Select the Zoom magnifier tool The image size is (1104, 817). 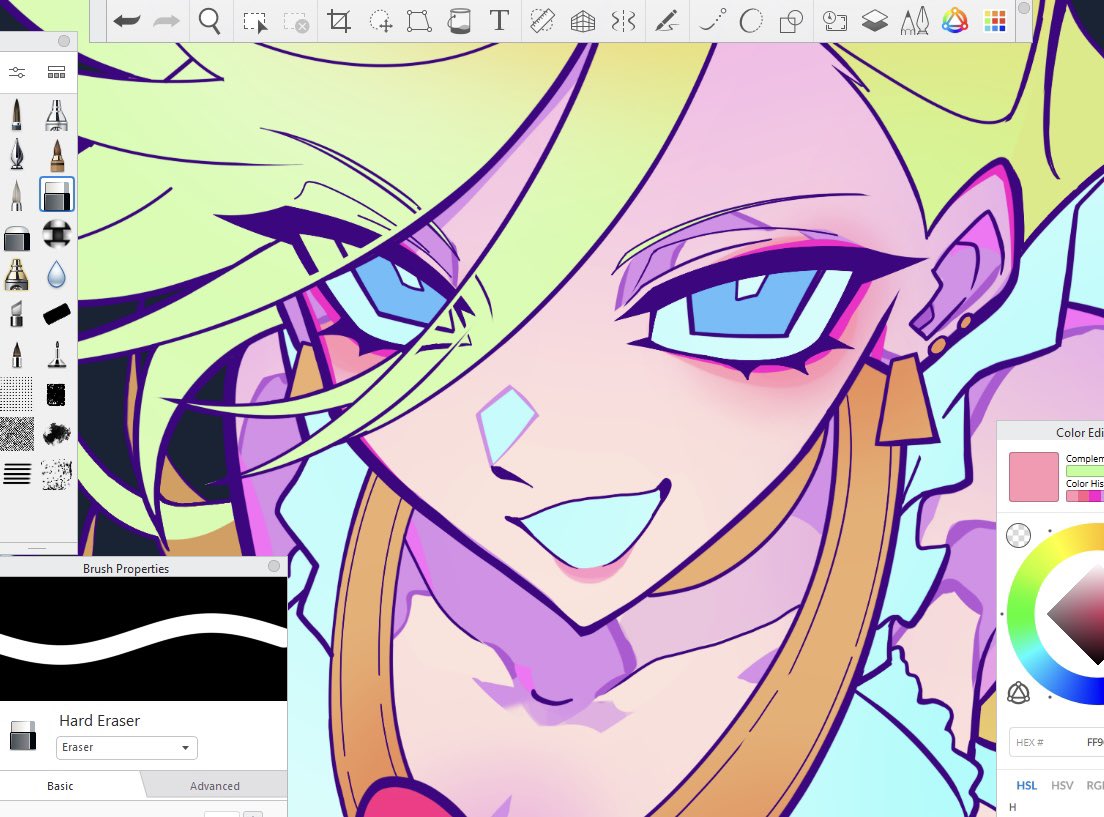[x=209, y=21]
